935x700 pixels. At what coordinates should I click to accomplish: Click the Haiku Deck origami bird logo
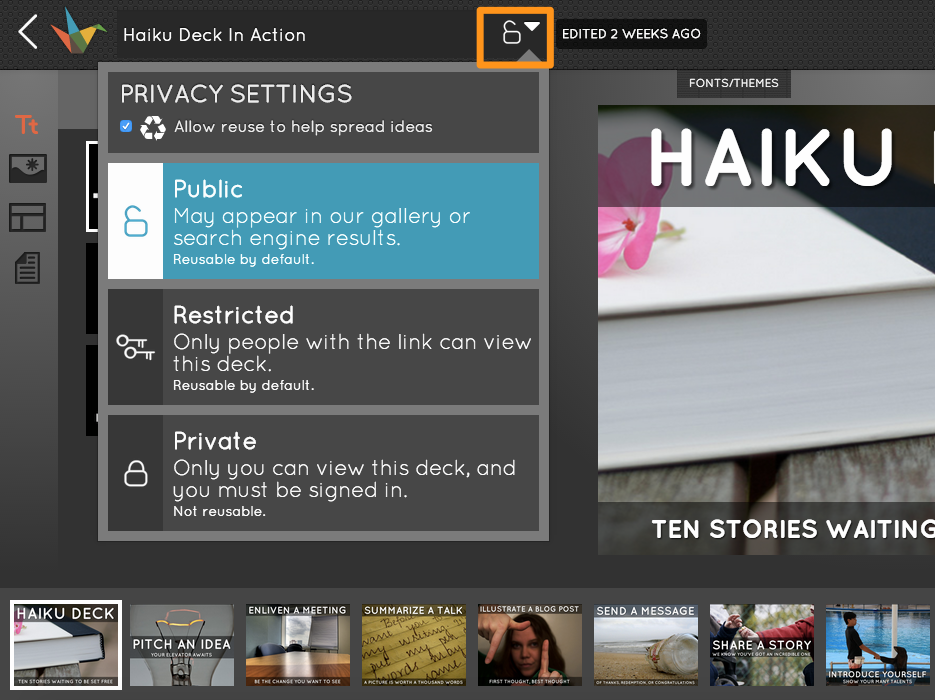(x=79, y=32)
